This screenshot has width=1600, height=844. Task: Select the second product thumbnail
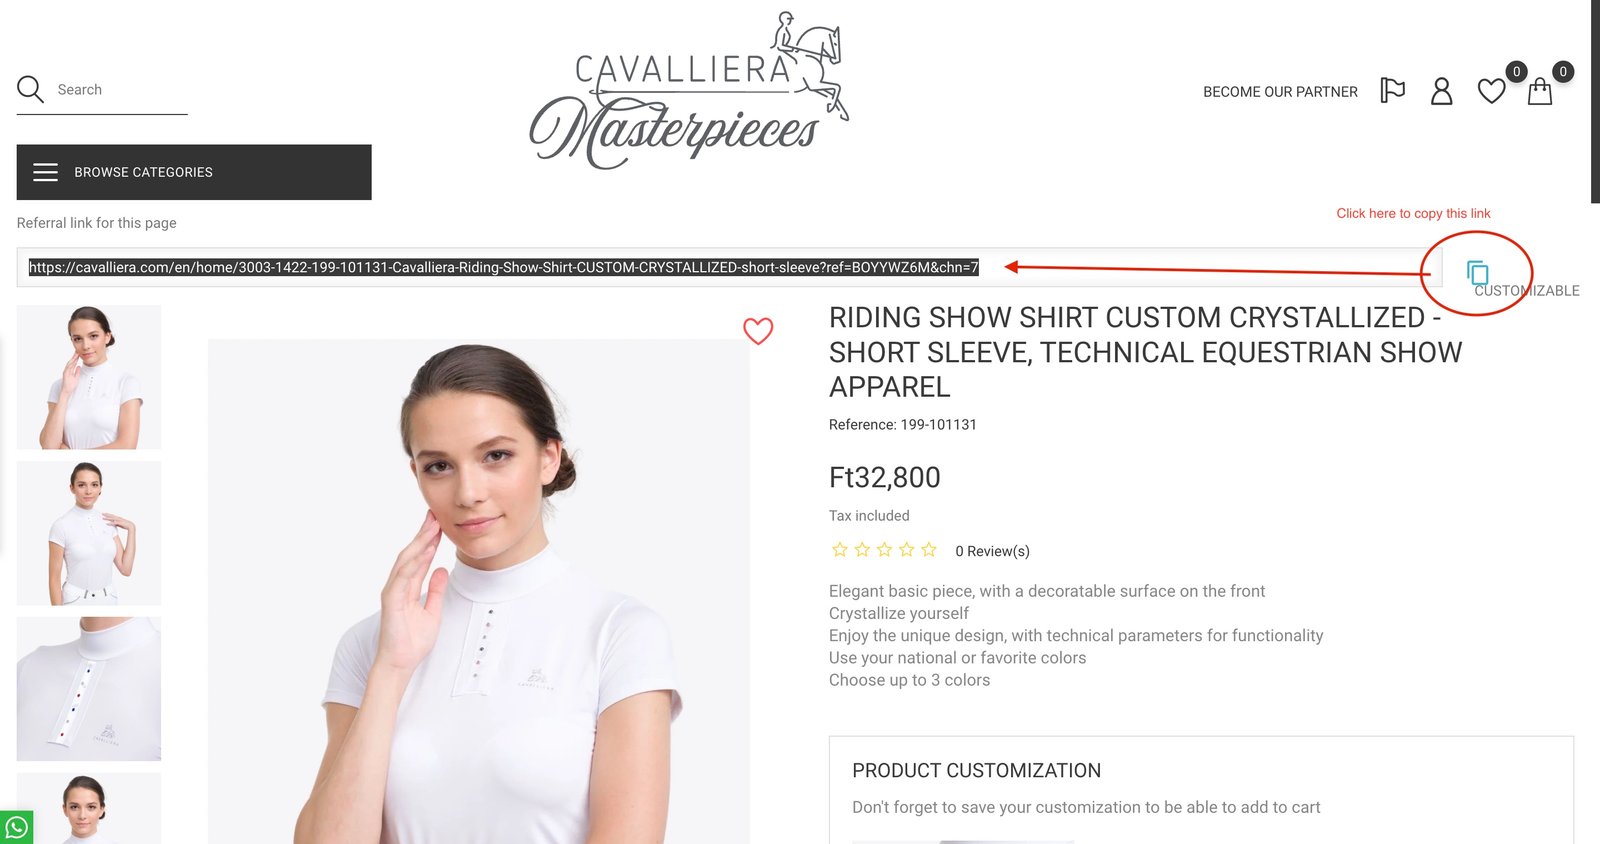(89, 533)
